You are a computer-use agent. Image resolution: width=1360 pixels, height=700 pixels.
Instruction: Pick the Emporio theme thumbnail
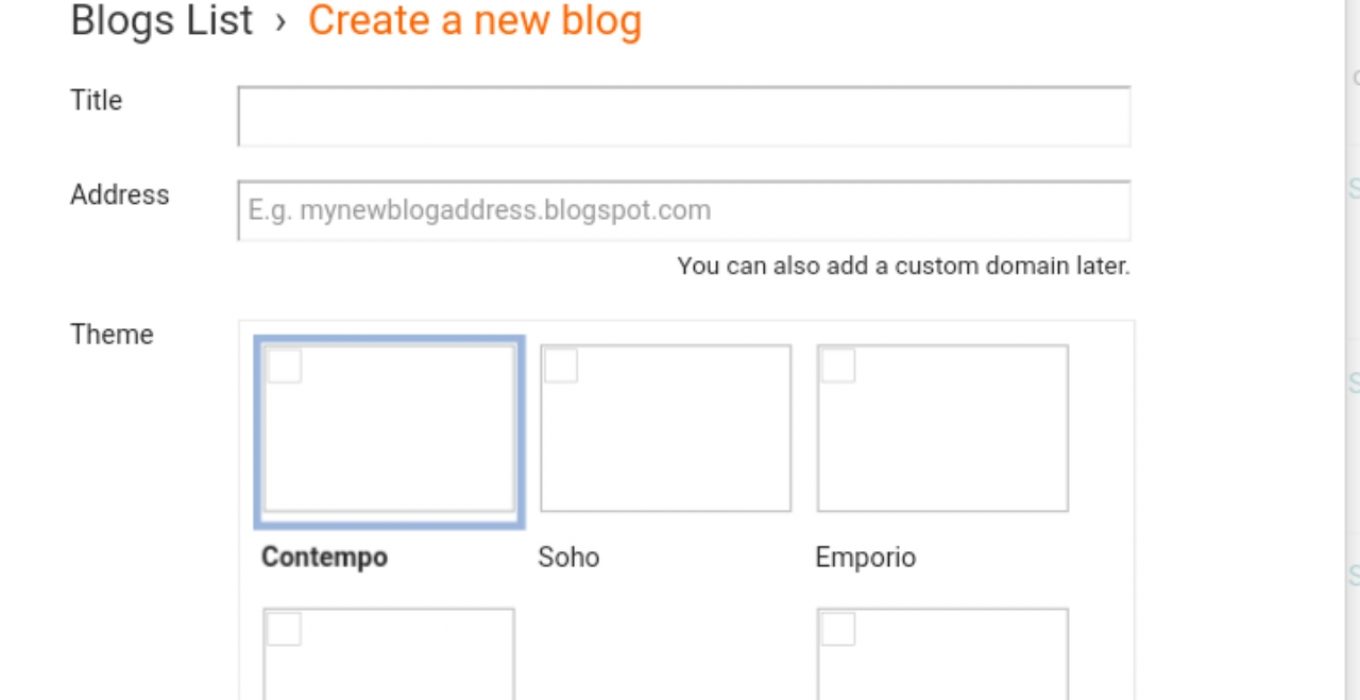[x=943, y=428]
